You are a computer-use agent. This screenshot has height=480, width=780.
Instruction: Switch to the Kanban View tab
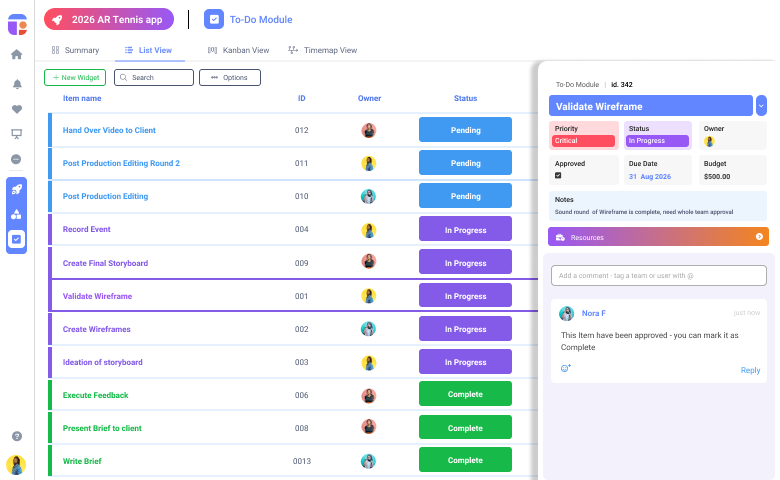point(238,50)
